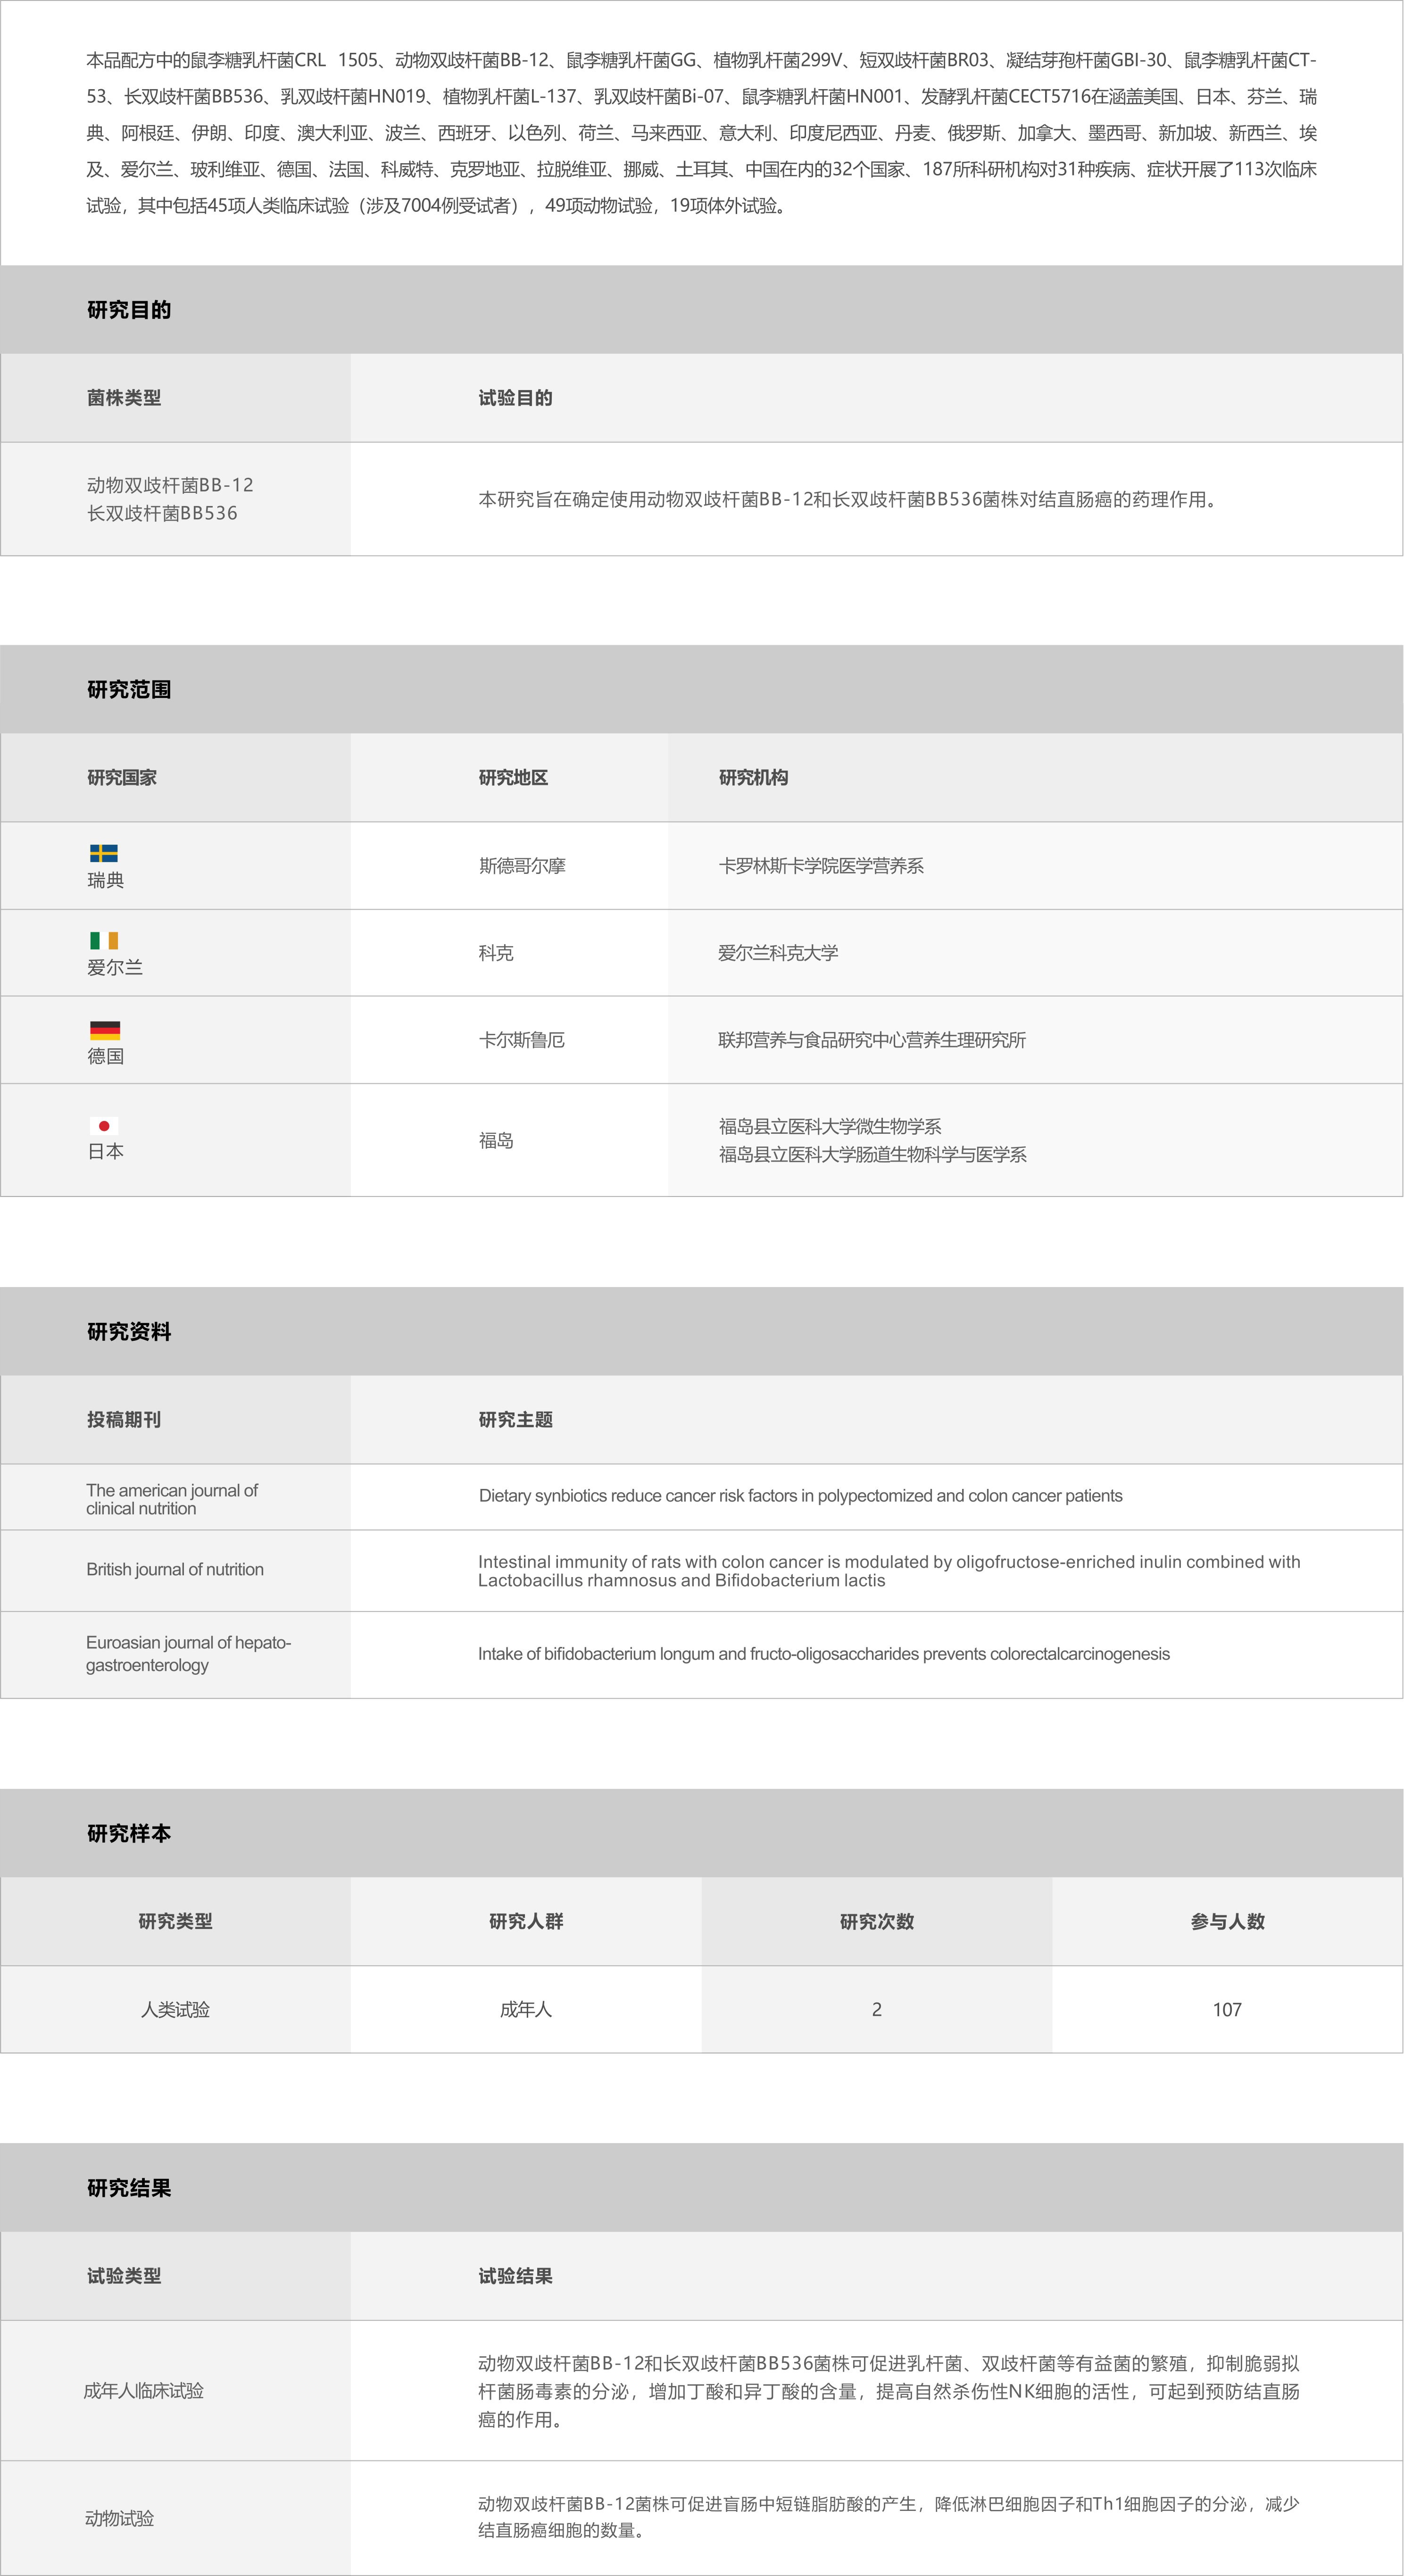Screen dimensions: 1404x2576
Task: Click the intro paragraph beginning 本品配方中的
Action: (702, 132)
